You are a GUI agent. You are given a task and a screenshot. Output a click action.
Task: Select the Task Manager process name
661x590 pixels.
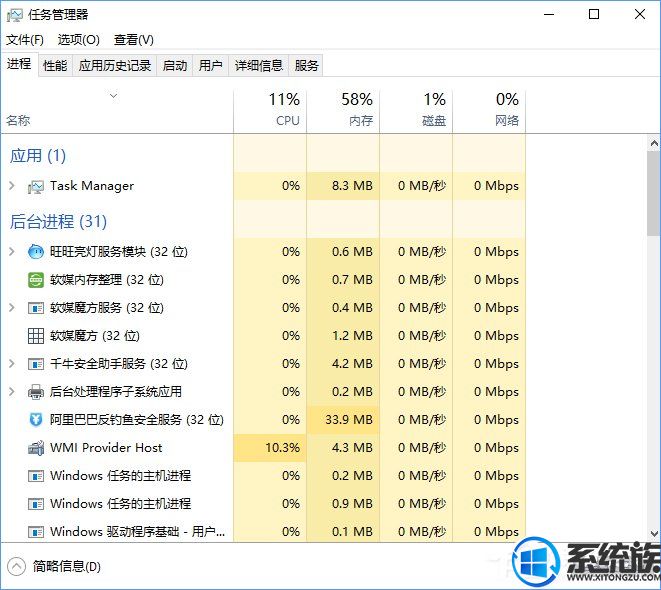coord(92,186)
